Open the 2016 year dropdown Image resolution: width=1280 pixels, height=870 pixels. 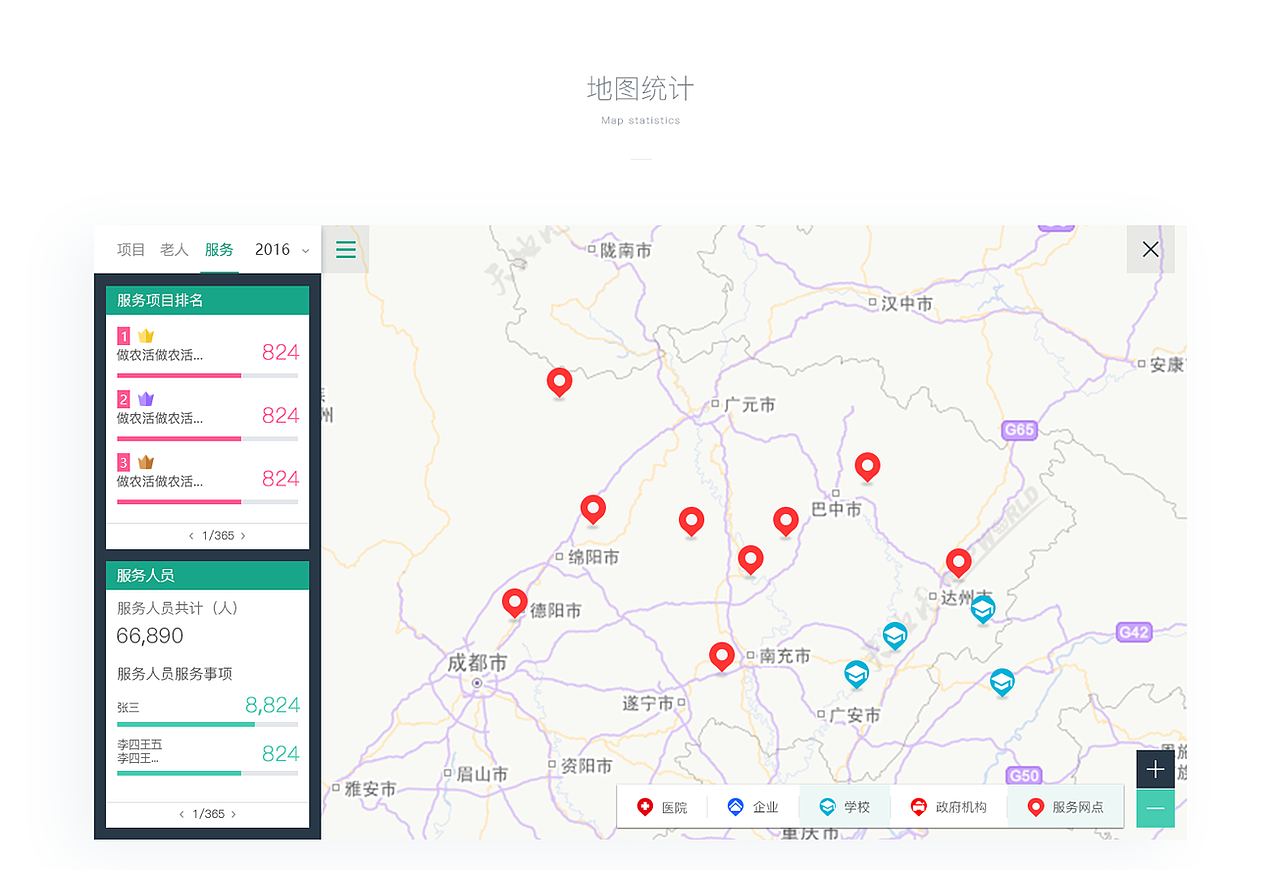281,249
